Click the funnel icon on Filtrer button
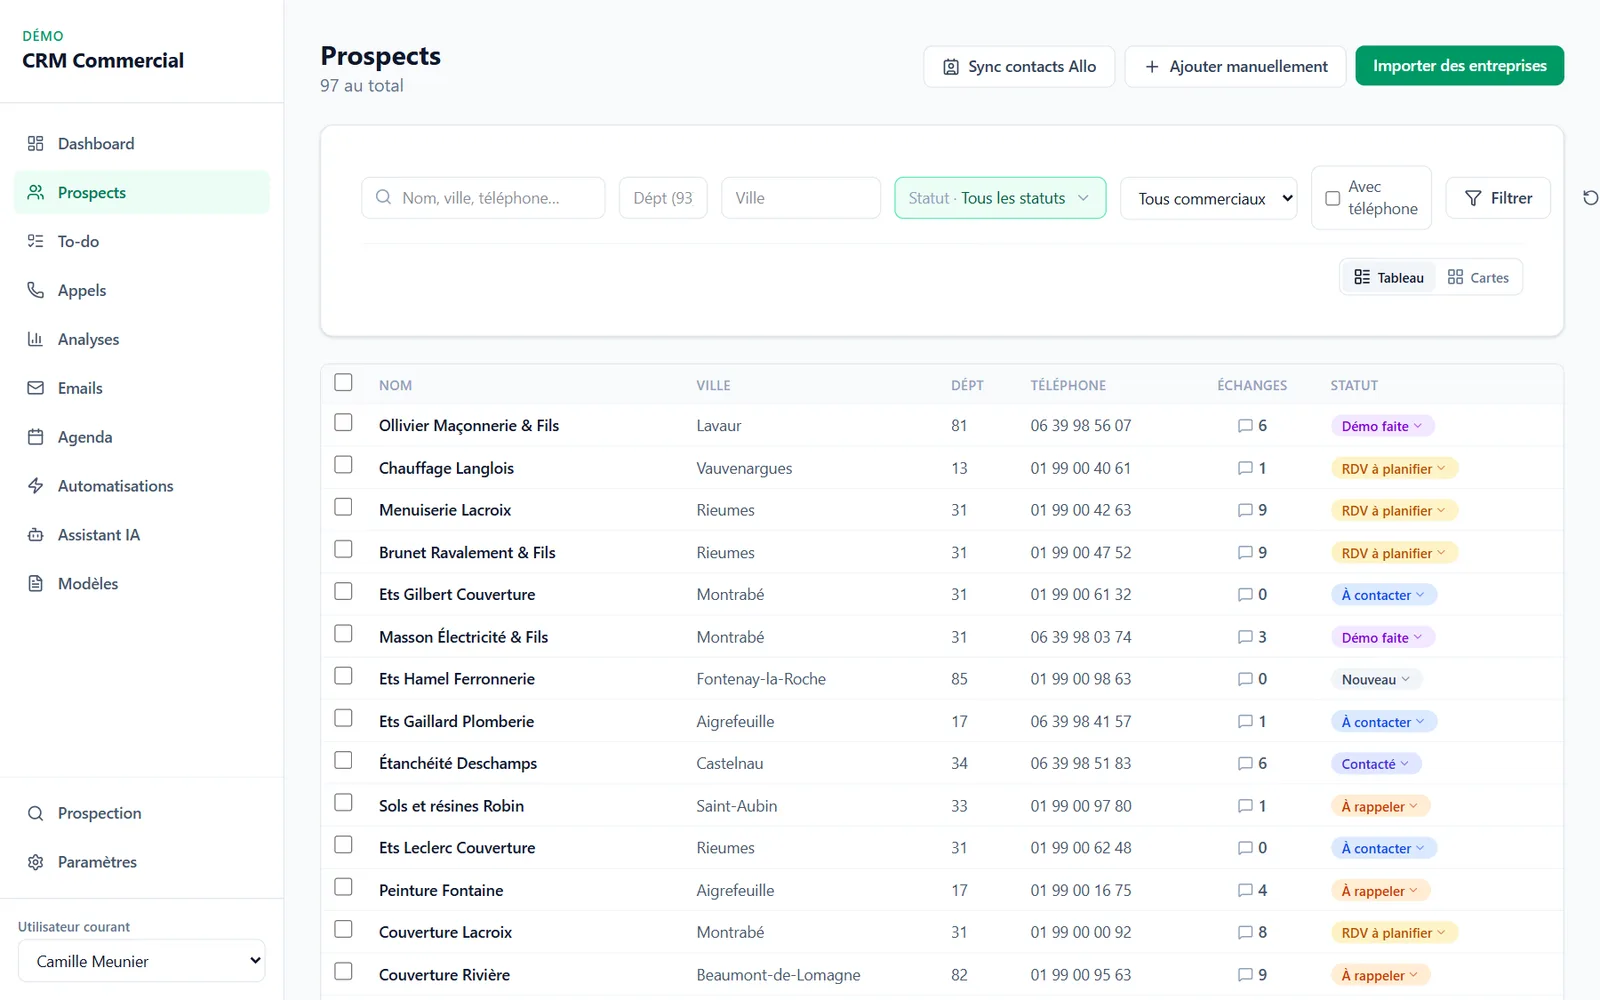 pos(1473,198)
